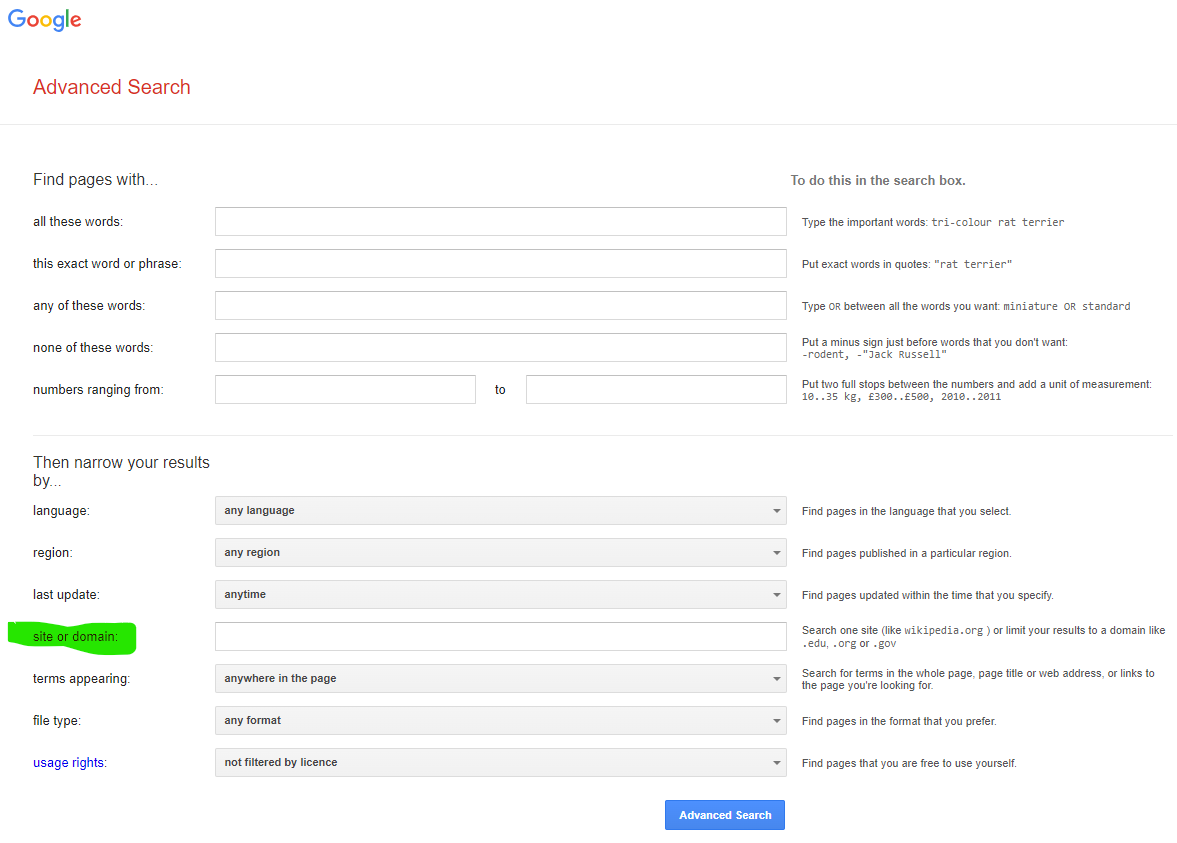
Task: Click the dropdown arrow beside "any region"
Action: point(777,552)
